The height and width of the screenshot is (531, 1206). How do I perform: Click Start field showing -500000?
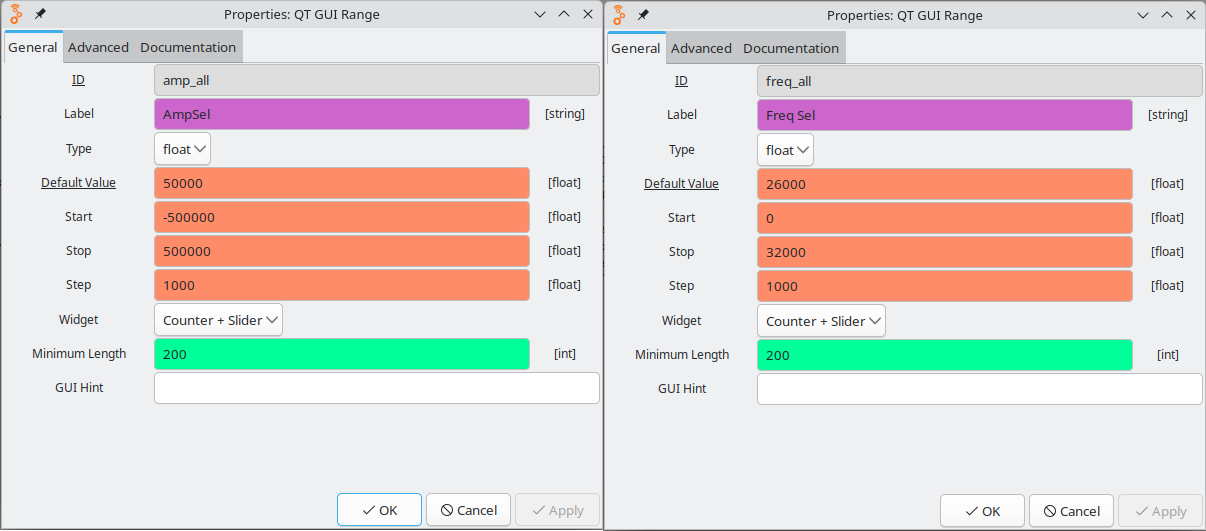[342, 217]
